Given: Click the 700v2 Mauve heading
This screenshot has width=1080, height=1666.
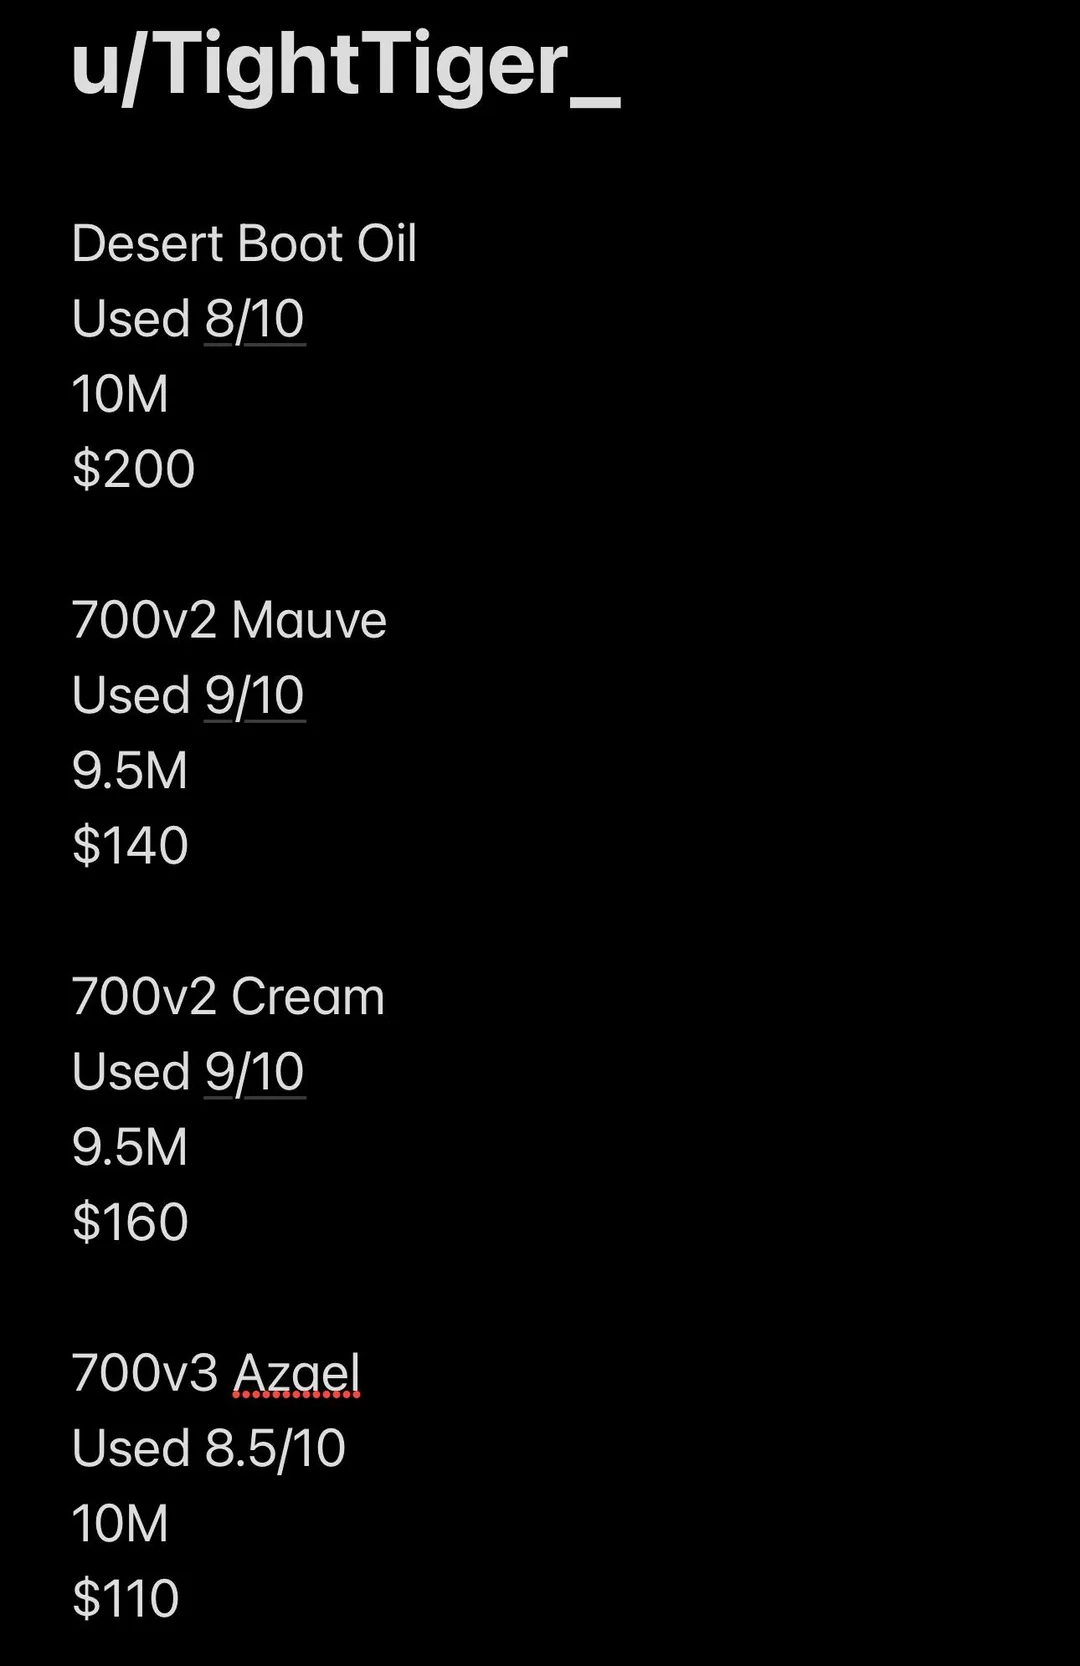Looking at the screenshot, I should coord(229,620).
